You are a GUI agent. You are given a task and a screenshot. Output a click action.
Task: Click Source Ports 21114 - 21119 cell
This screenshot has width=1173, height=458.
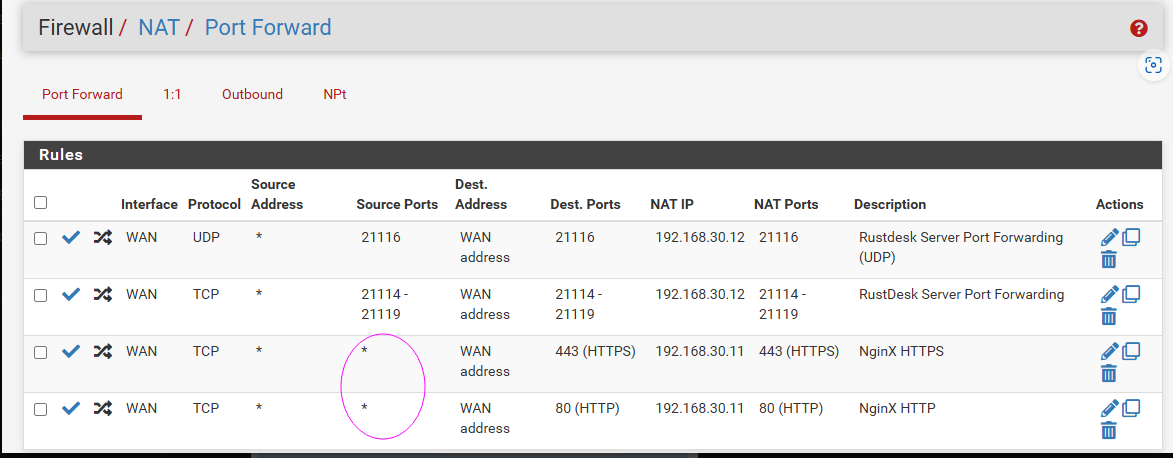385,305
